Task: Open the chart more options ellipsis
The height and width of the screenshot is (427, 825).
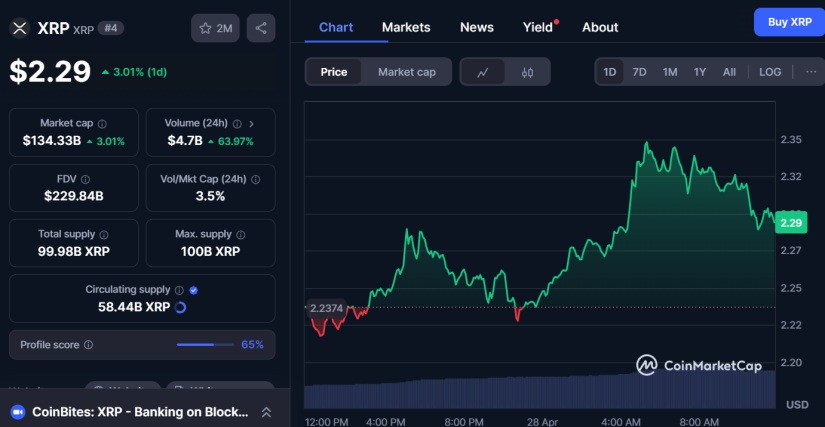Action: click(x=810, y=72)
